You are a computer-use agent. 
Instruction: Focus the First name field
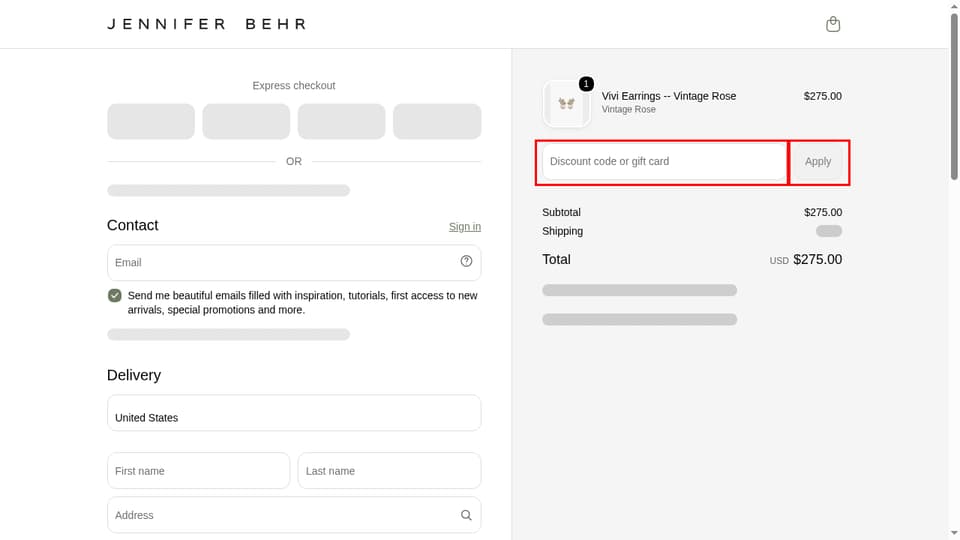coord(198,471)
